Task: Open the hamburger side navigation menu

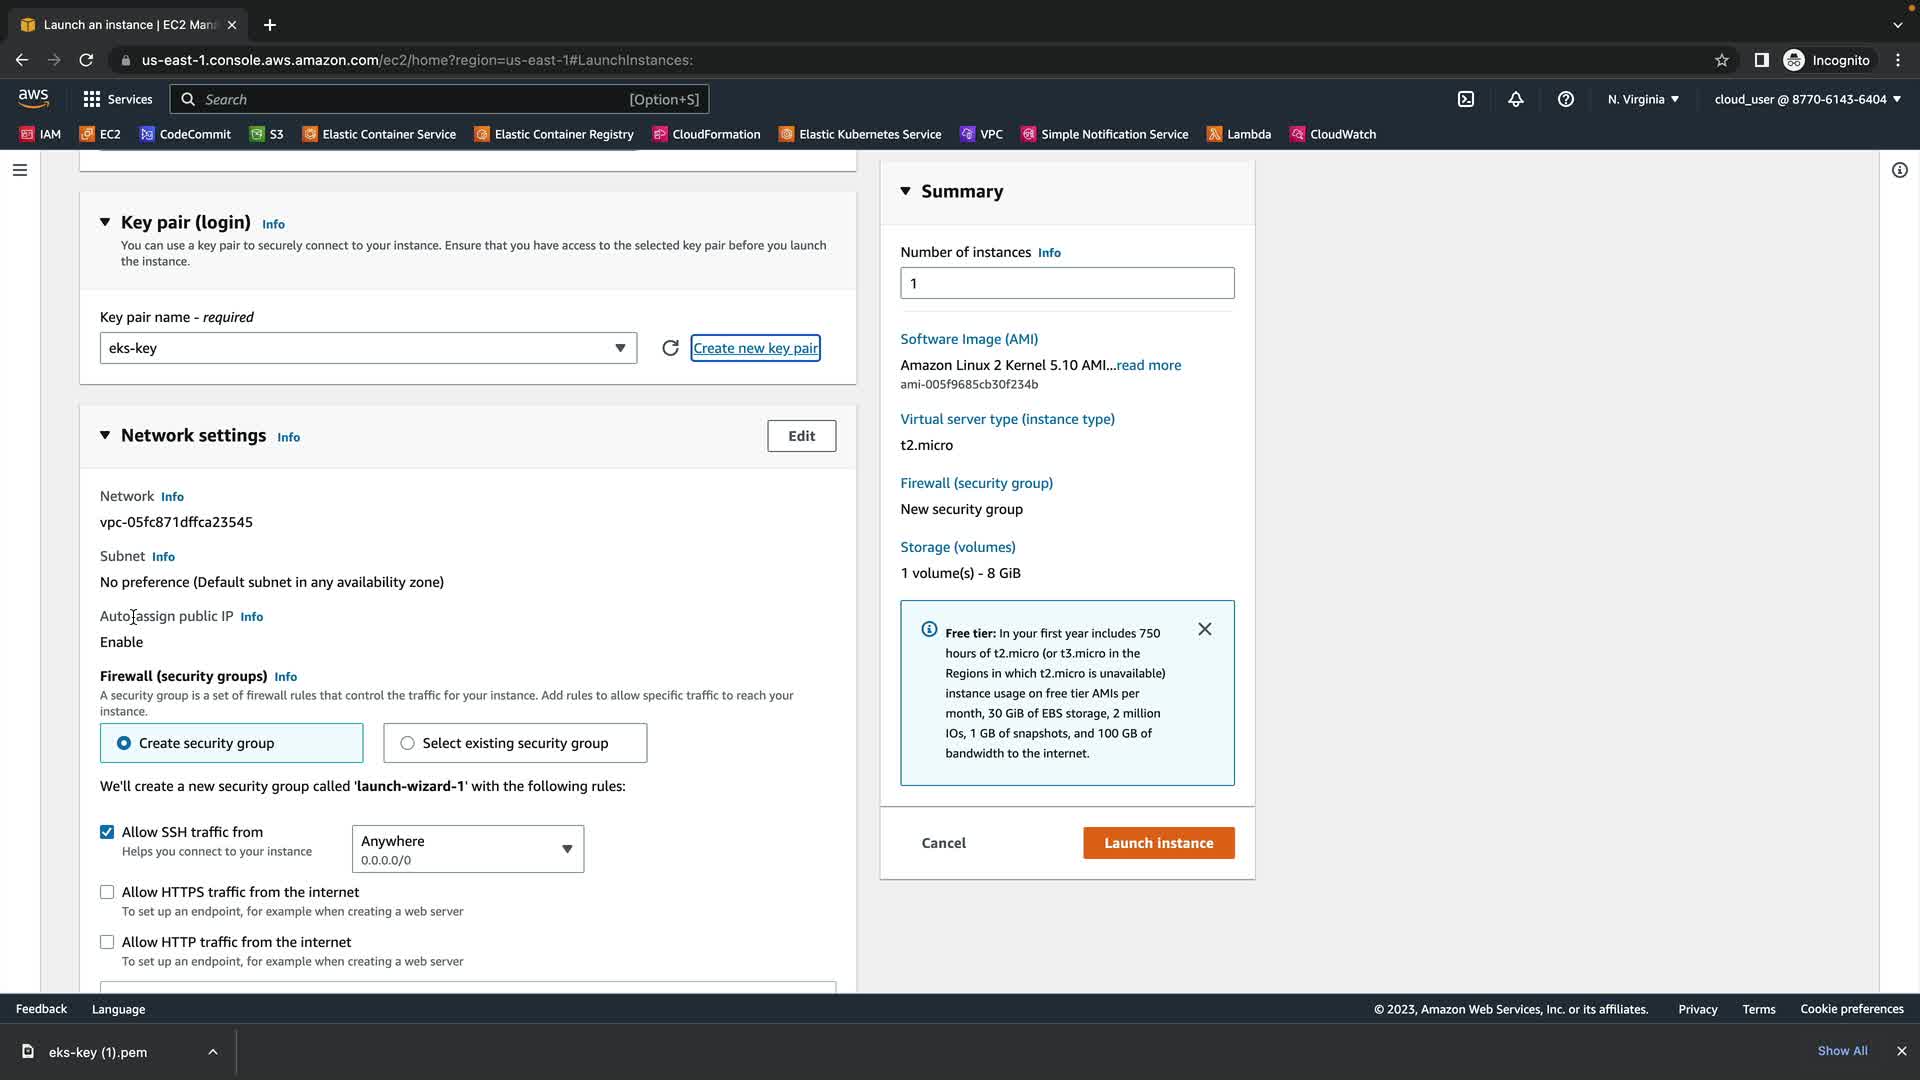Action: (19, 170)
